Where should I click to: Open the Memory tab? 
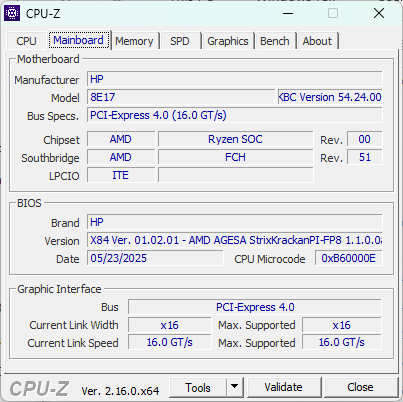click(134, 41)
